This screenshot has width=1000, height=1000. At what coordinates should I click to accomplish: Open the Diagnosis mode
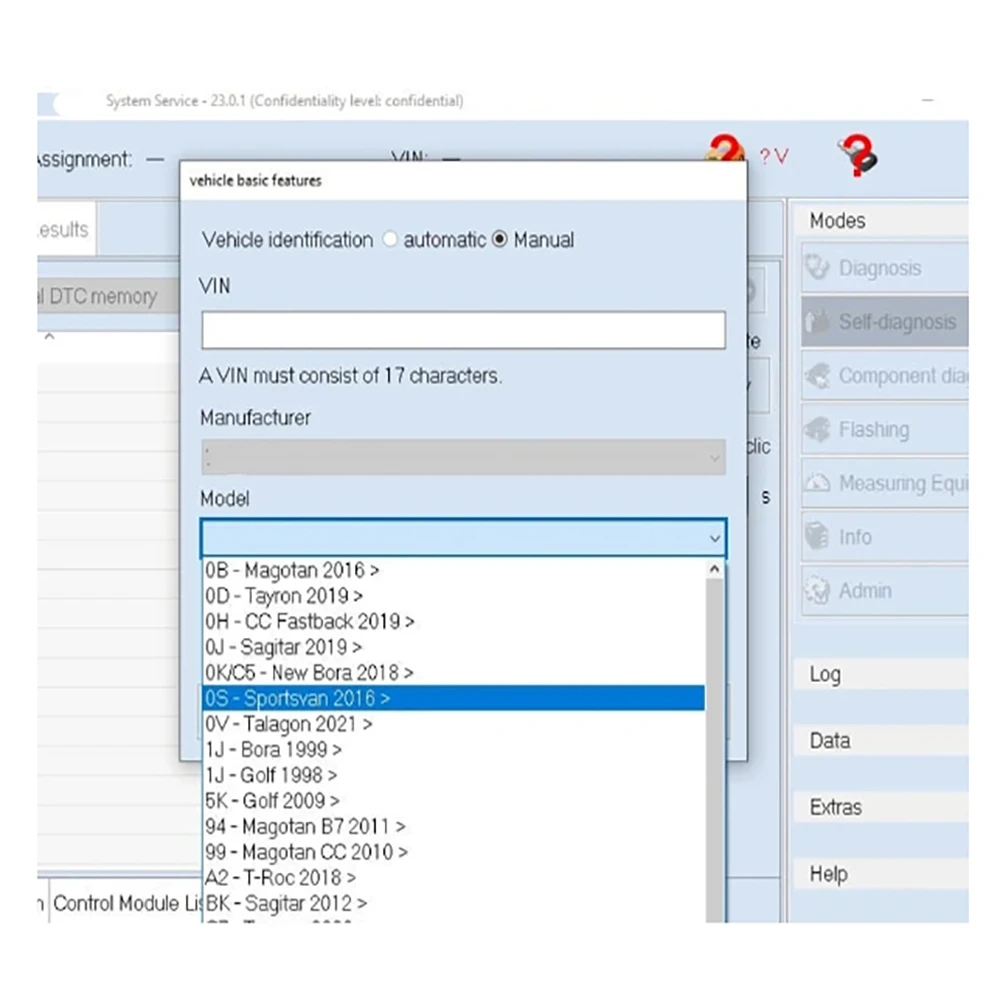[885, 268]
